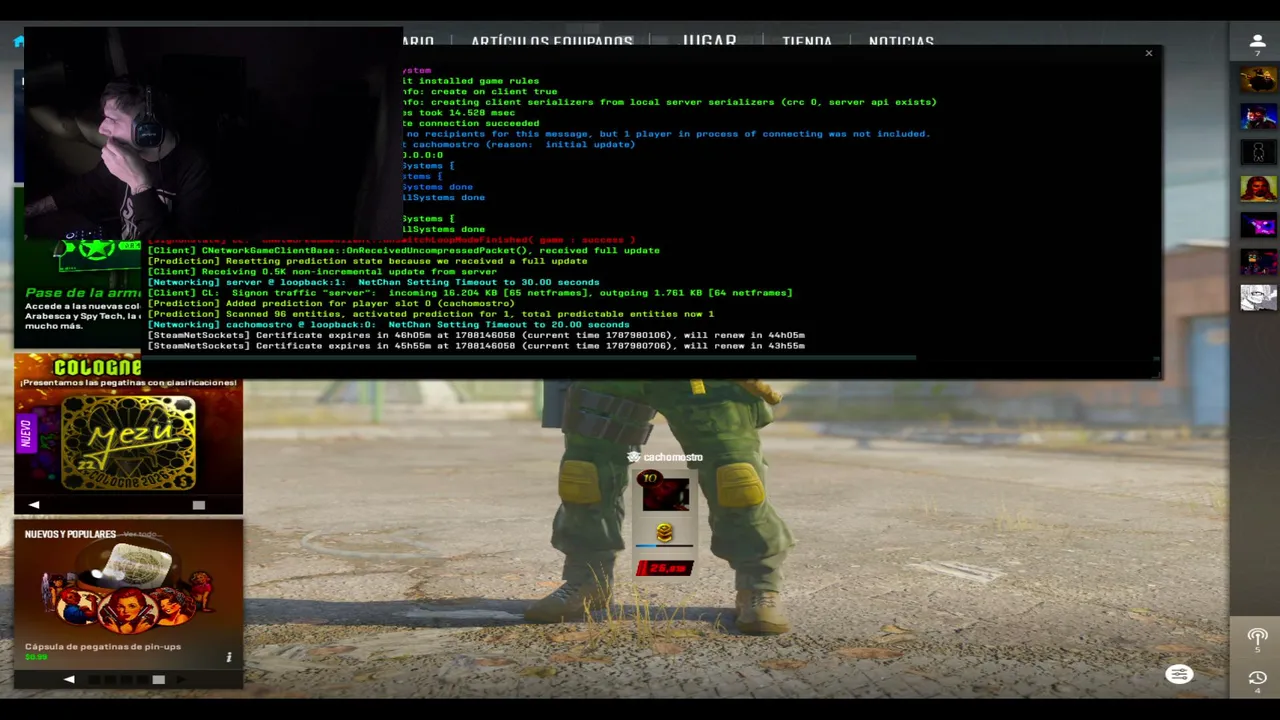This screenshot has width=1280, height=720.
Task: Open the scene settings sliders button
Action: pyautogui.click(x=1179, y=675)
